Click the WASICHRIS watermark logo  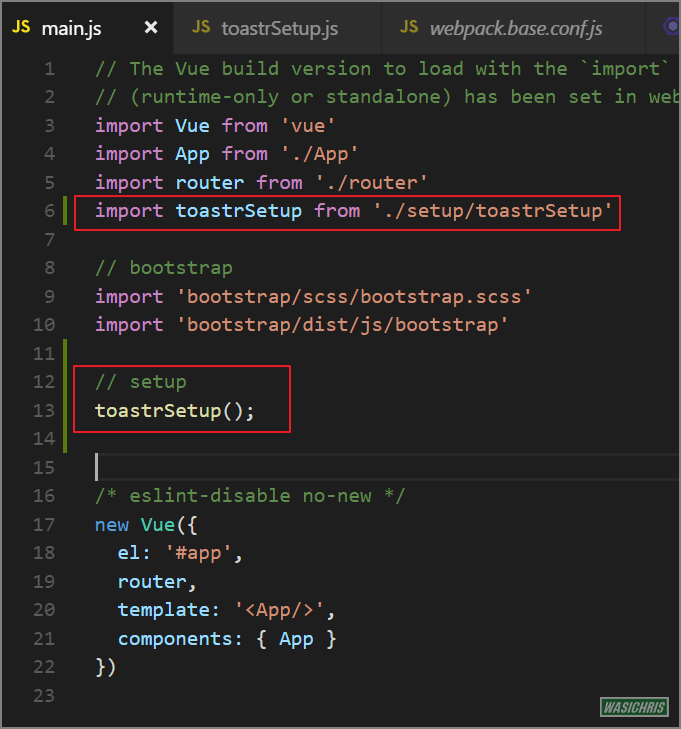634,708
